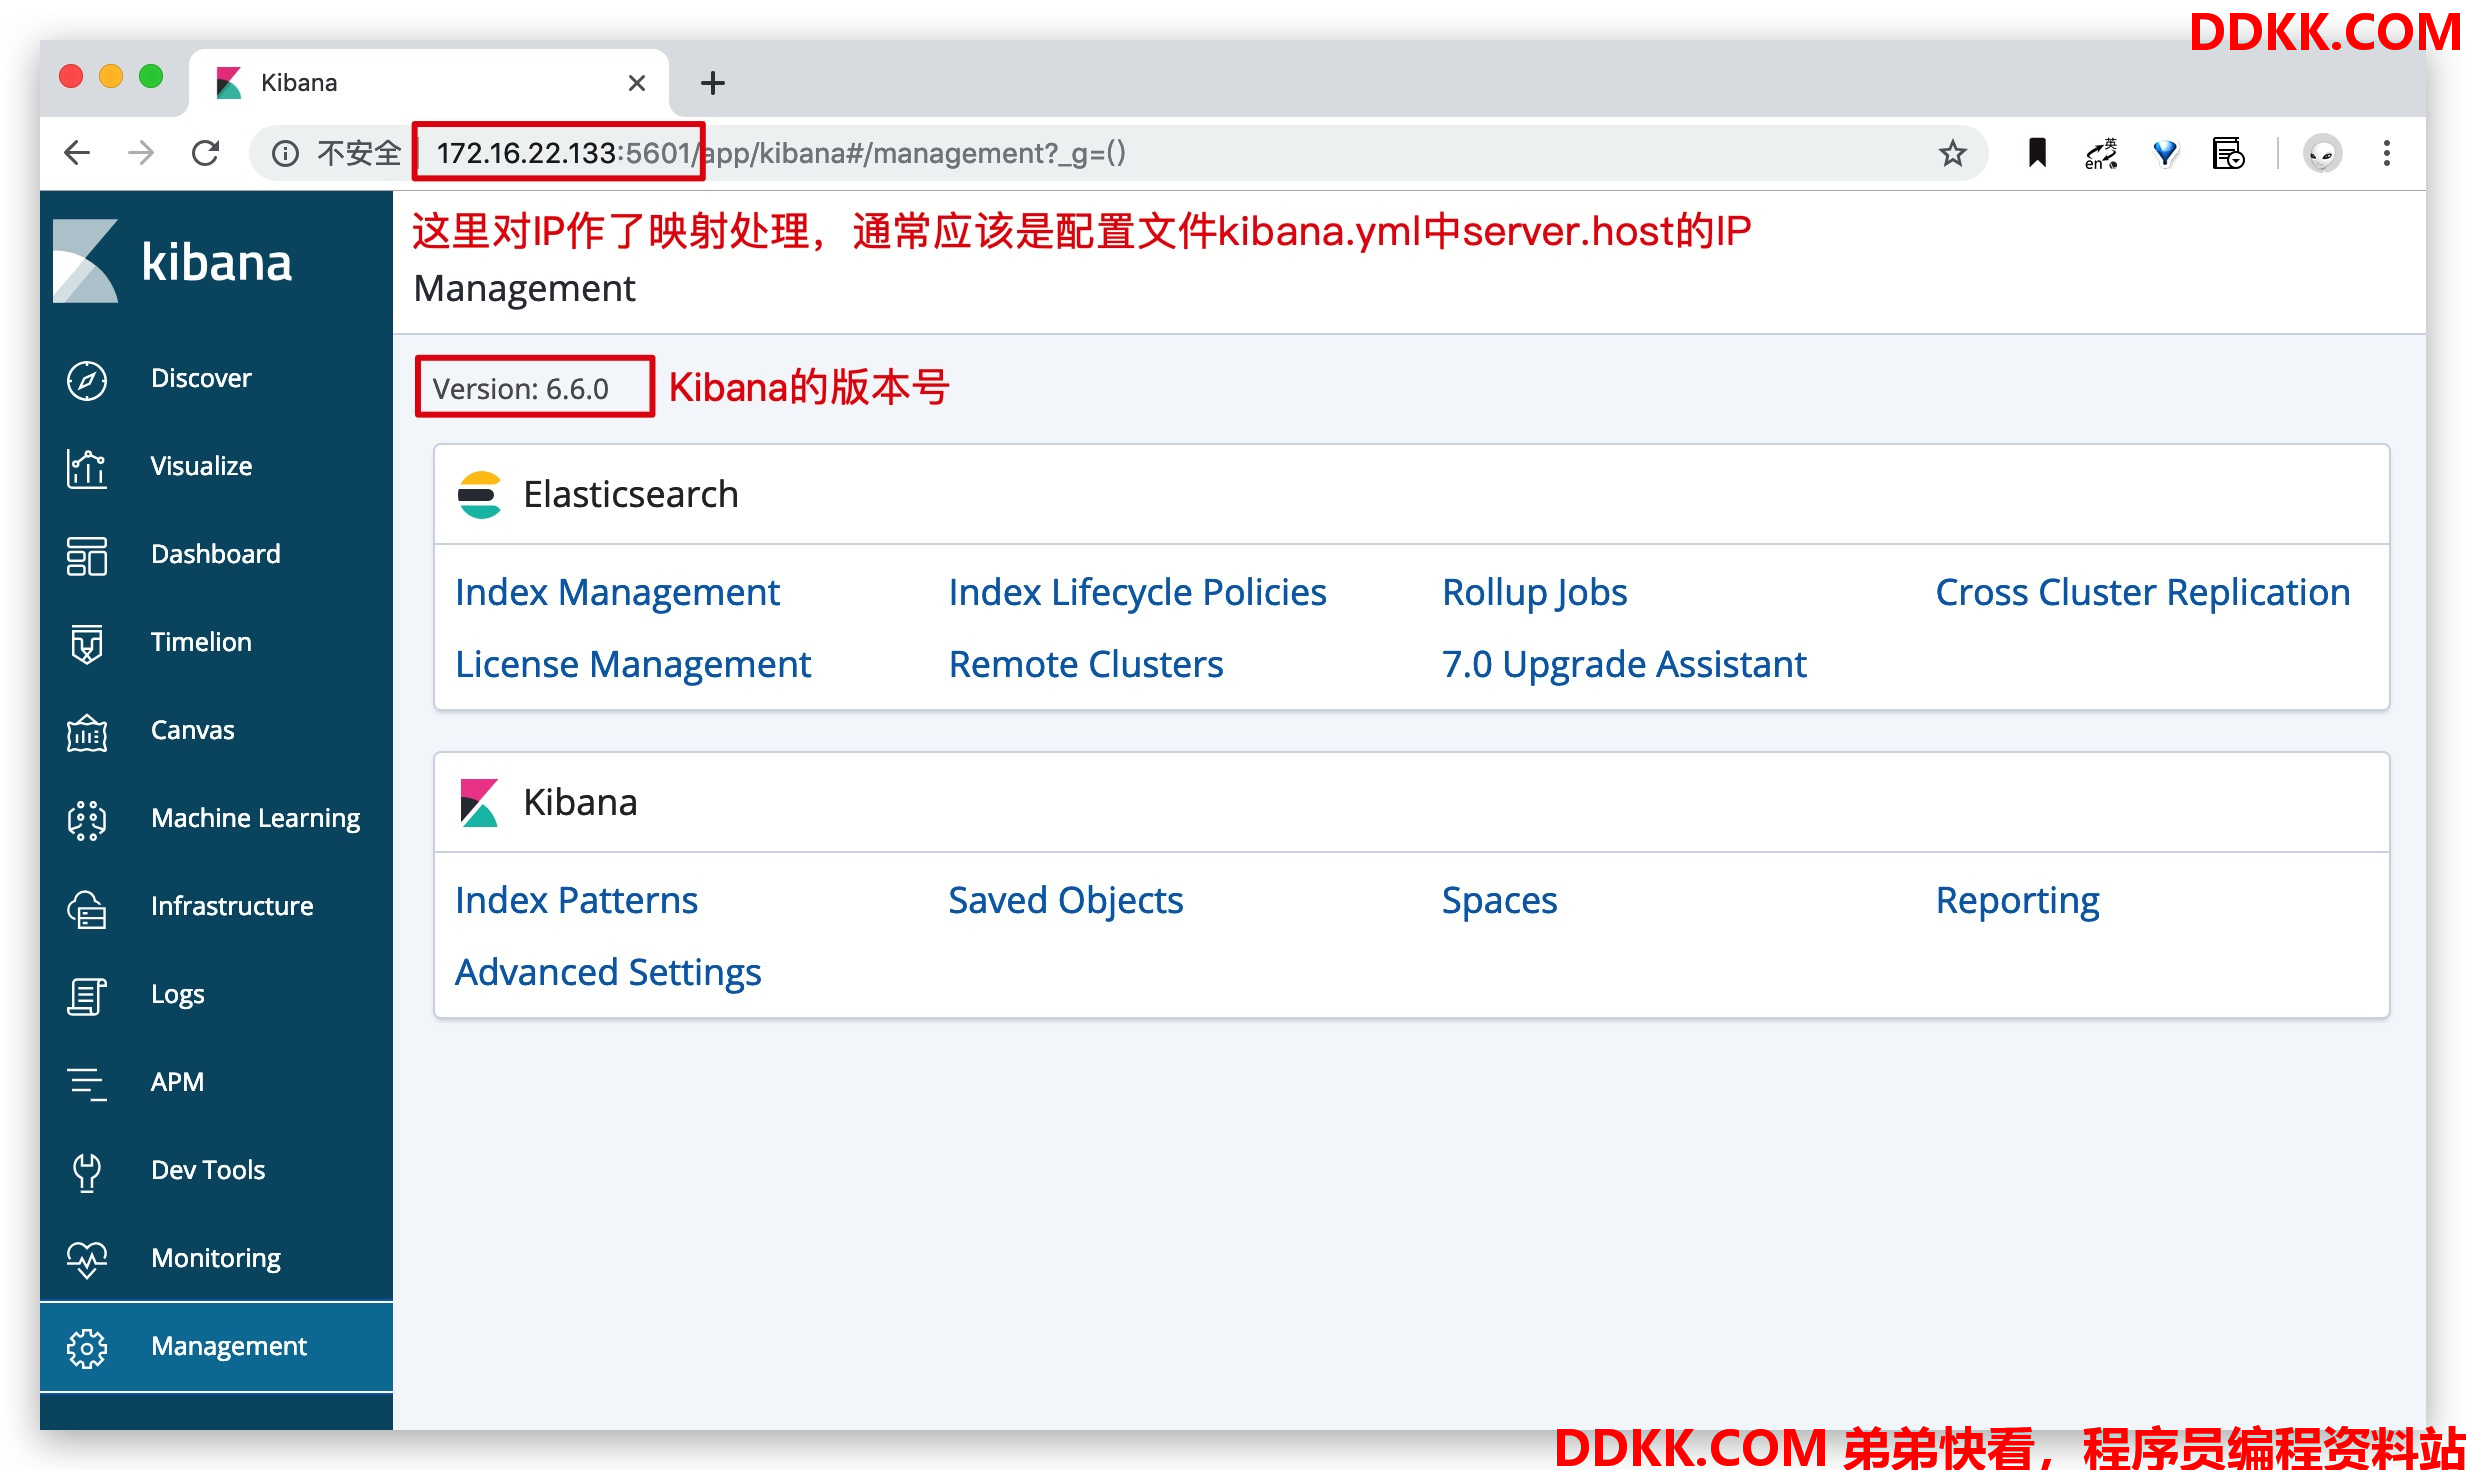Open browser profile avatar
2466x1470 pixels.
click(2323, 153)
